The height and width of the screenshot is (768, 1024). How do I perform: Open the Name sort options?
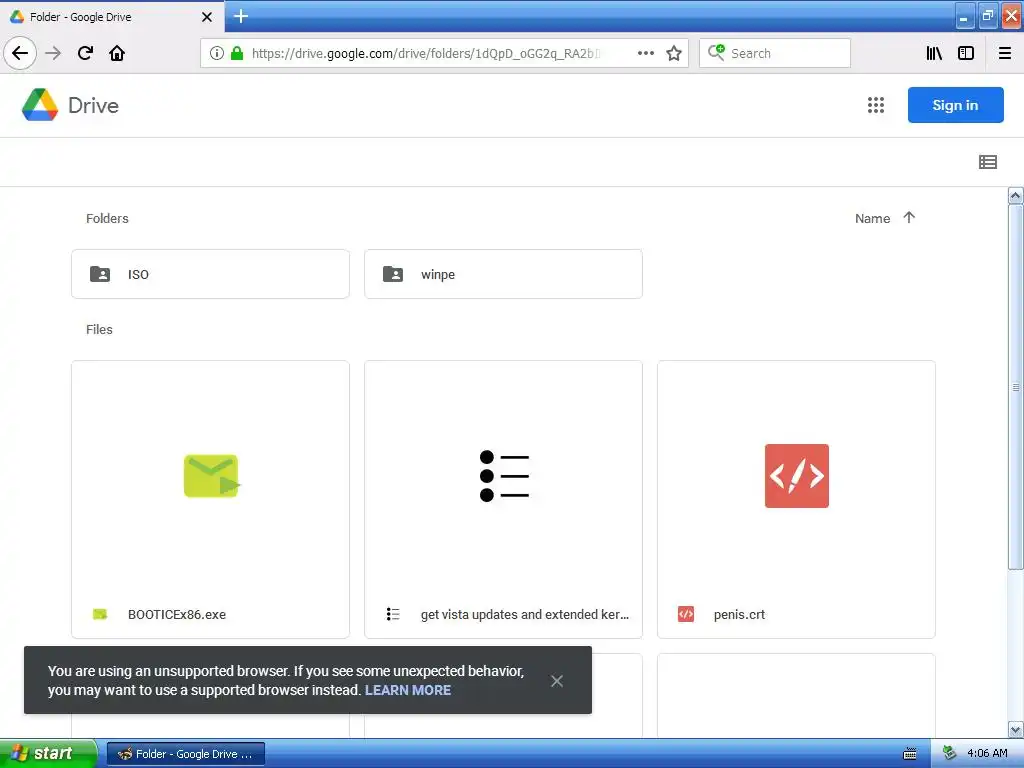(x=872, y=219)
